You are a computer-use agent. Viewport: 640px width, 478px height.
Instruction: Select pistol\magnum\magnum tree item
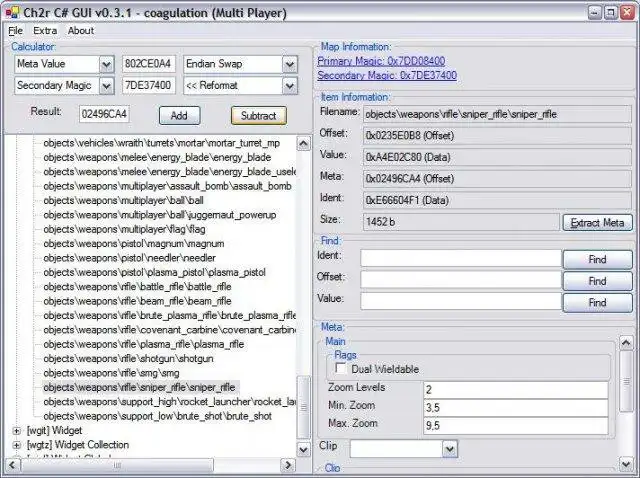134,243
